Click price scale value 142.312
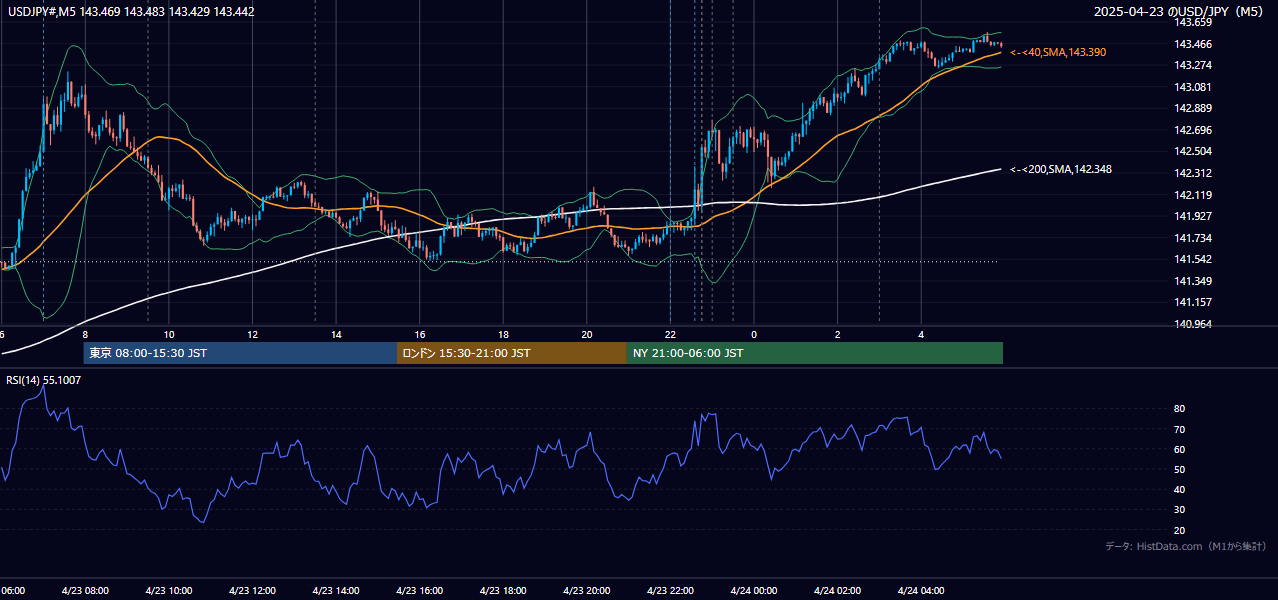 tap(1193, 173)
